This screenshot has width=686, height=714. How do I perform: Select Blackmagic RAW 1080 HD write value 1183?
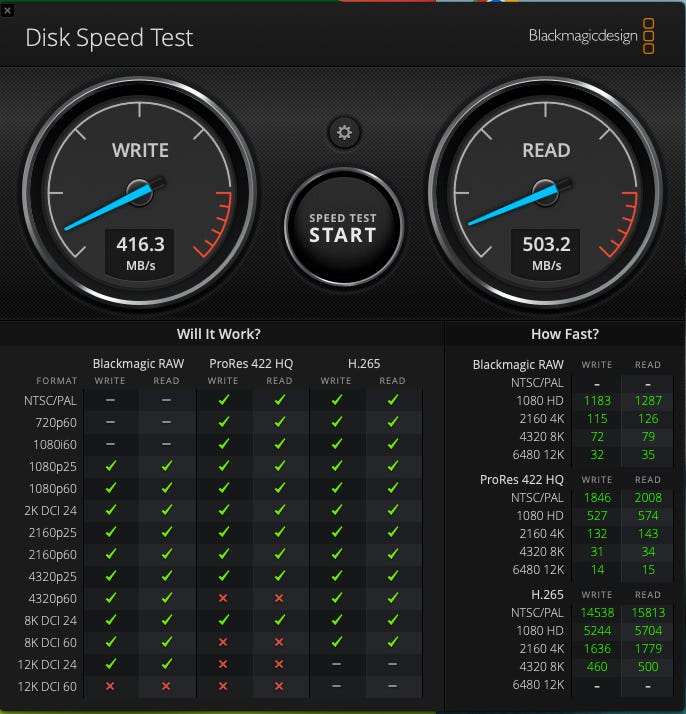point(597,401)
